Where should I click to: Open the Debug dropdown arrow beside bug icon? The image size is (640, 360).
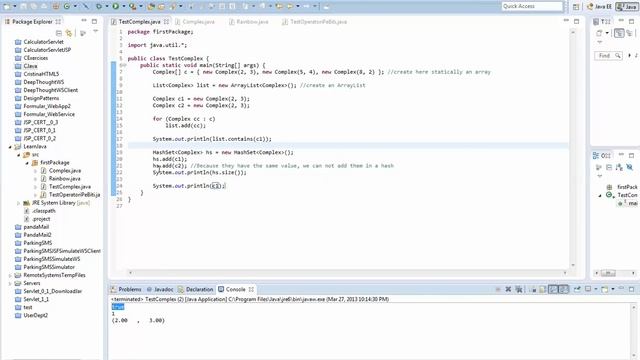107,6
